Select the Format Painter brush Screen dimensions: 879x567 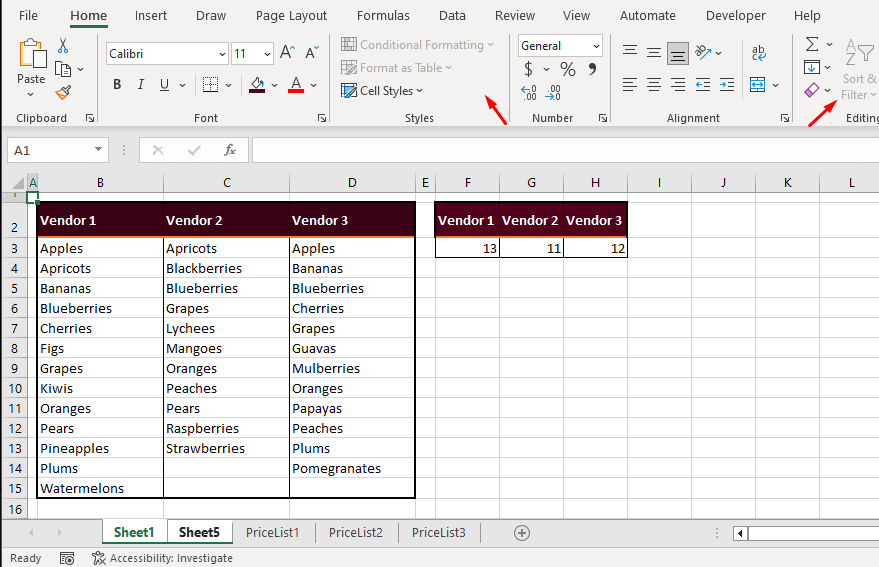pos(63,92)
